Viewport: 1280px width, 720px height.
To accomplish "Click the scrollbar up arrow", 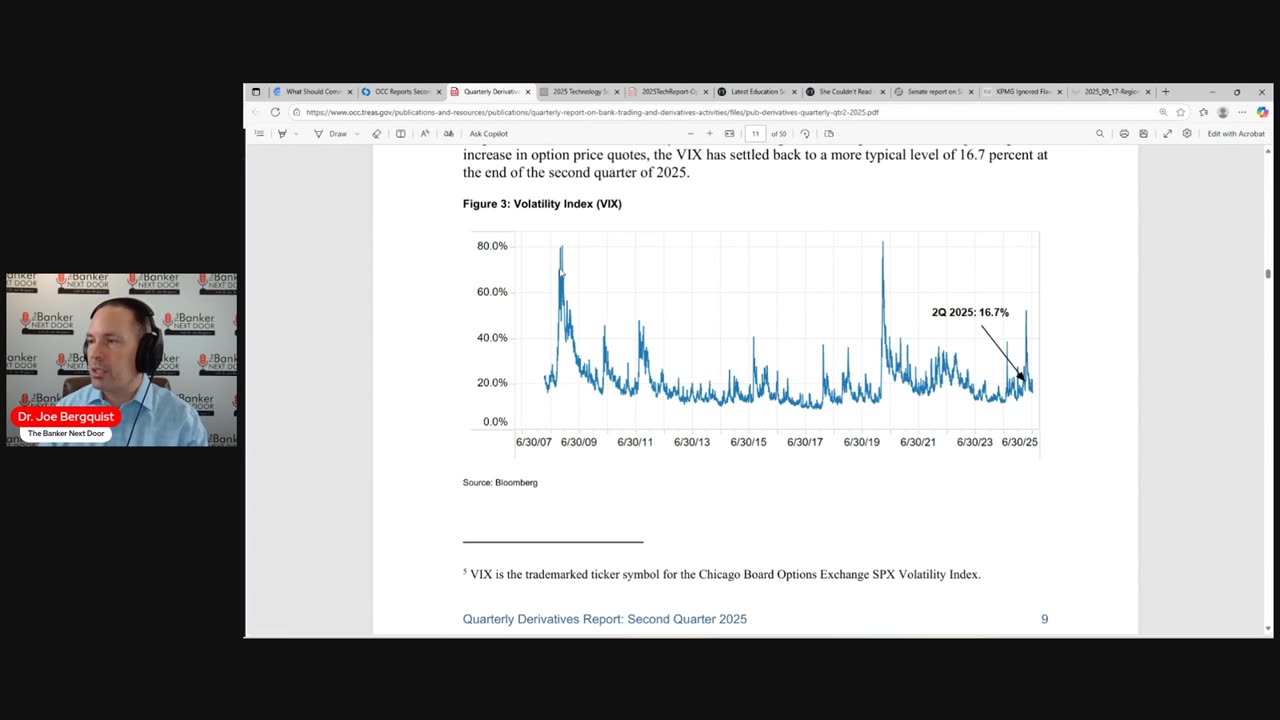I will [1268, 151].
